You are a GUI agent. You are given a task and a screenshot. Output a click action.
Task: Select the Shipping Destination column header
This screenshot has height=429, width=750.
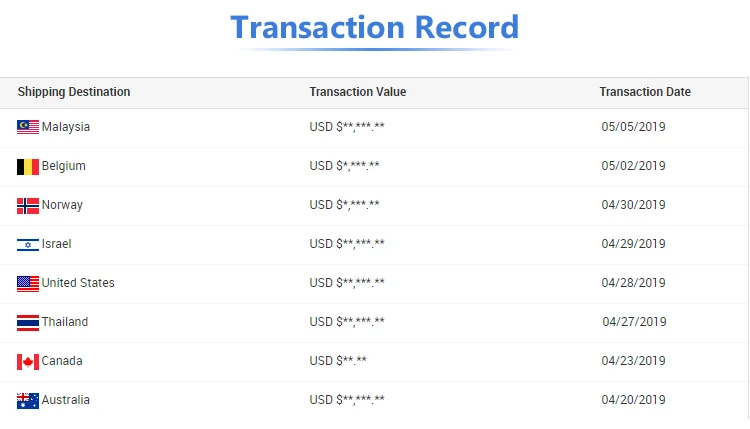(x=74, y=92)
